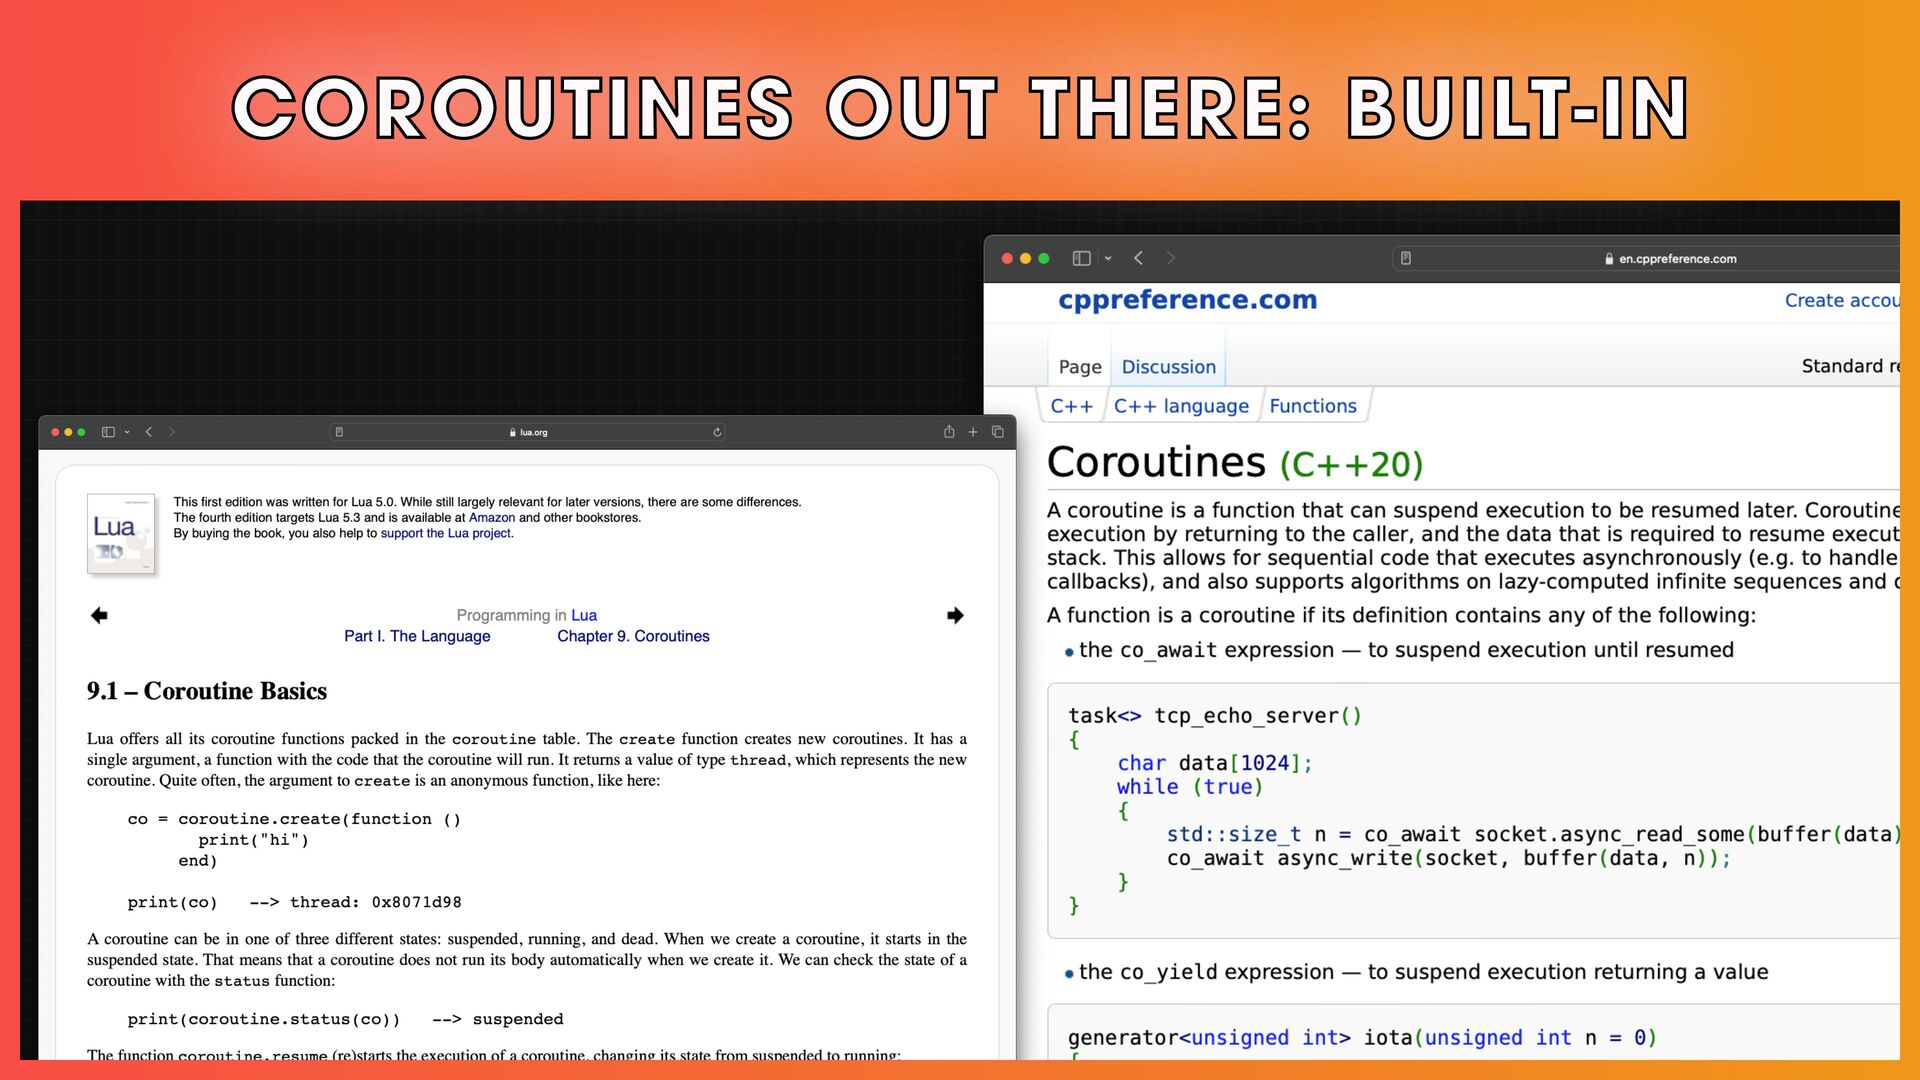Expand sidebar dropdown chevron in cppreference window
Viewport: 1920px width, 1080px height.
[x=1108, y=258]
